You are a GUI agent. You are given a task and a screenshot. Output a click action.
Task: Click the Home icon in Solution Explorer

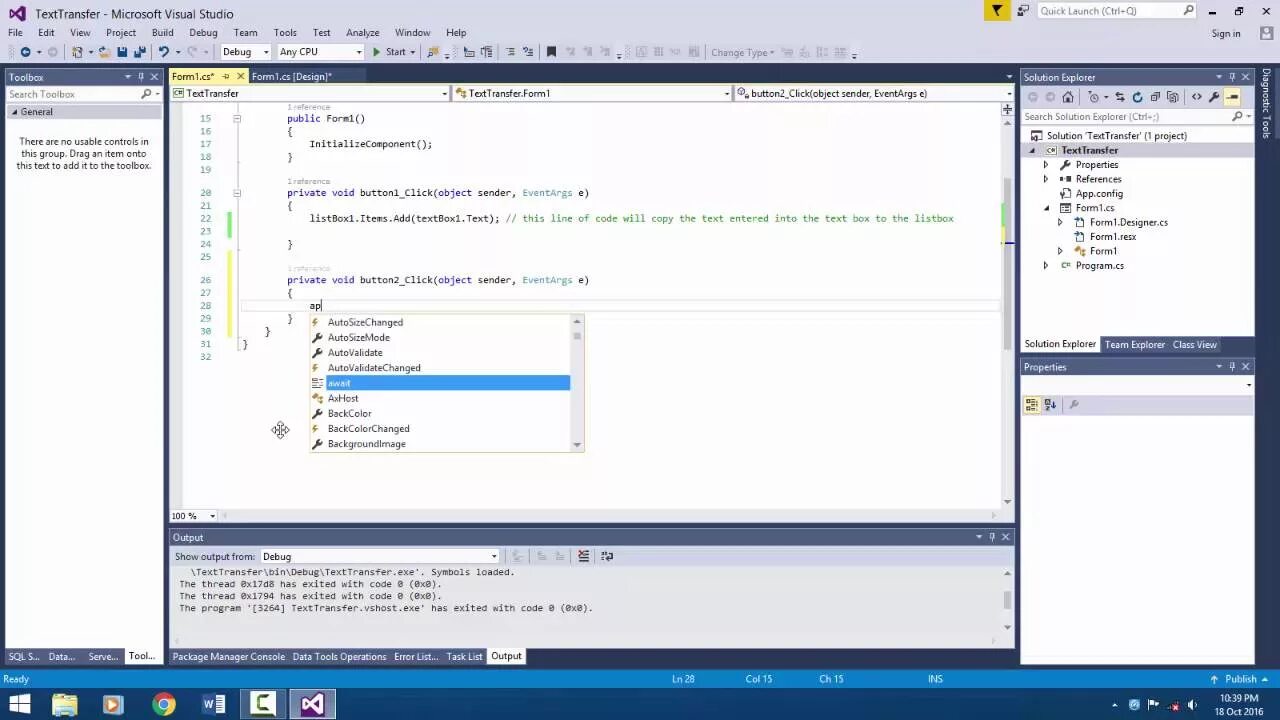(1068, 97)
